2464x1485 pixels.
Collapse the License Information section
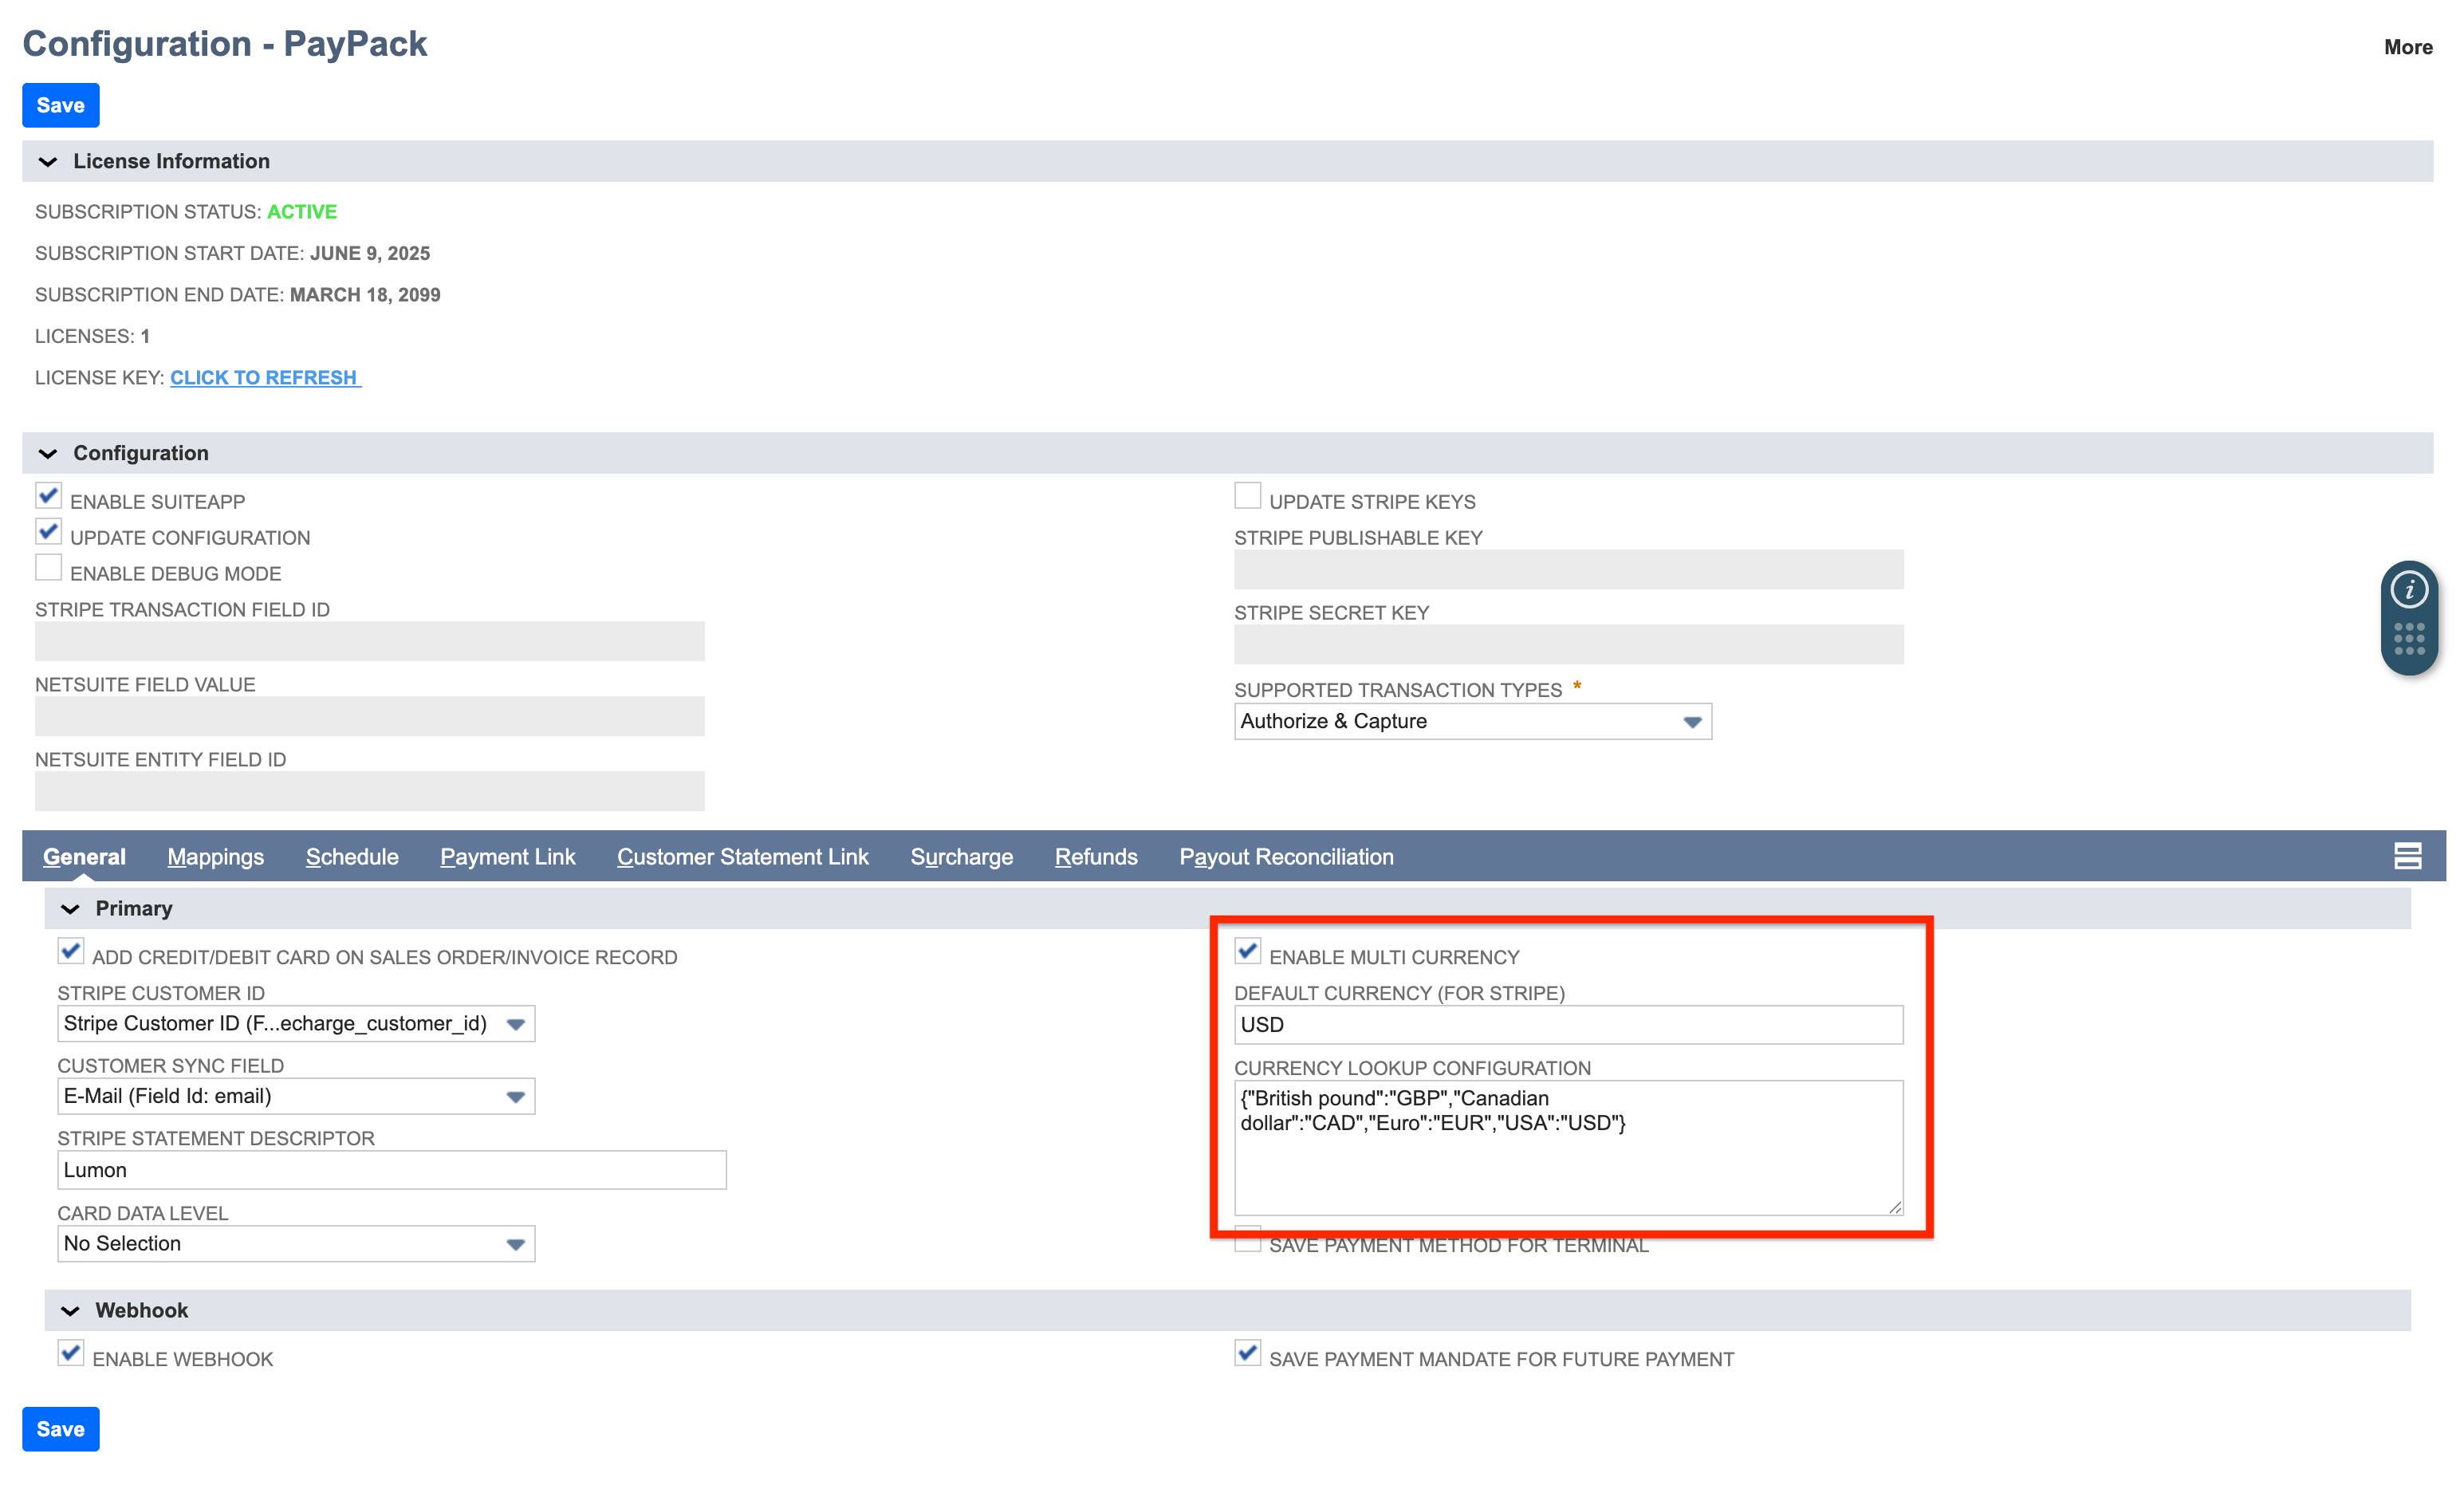click(x=48, y=161)
